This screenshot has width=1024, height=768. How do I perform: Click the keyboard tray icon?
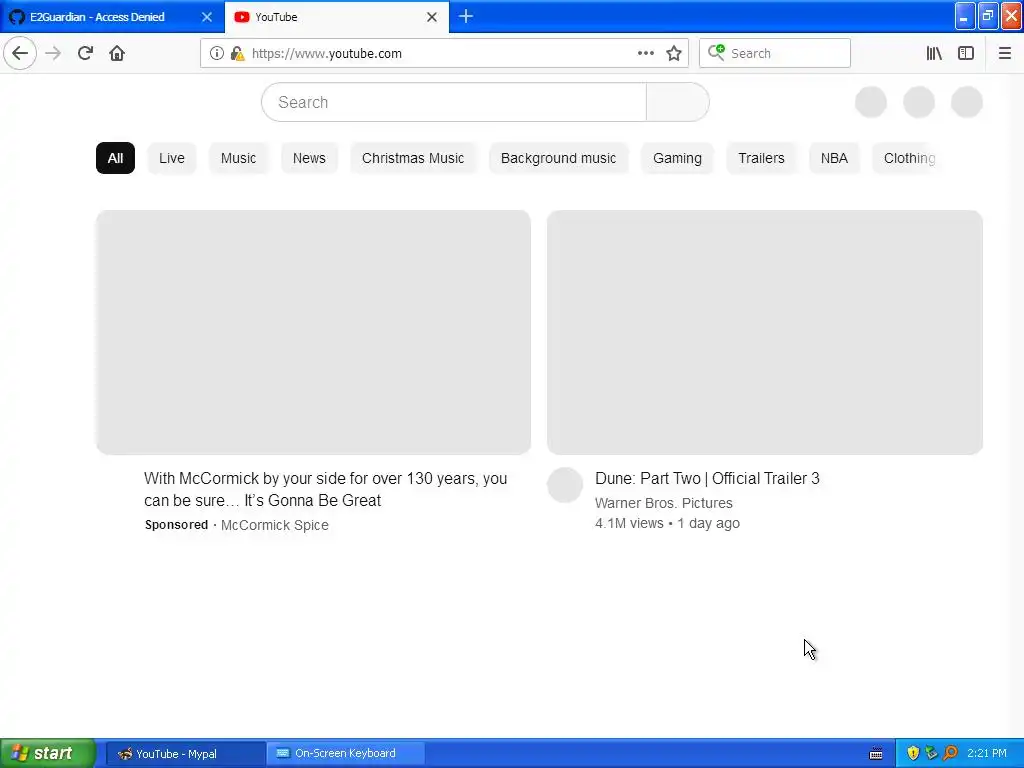[x=876, y=754]
